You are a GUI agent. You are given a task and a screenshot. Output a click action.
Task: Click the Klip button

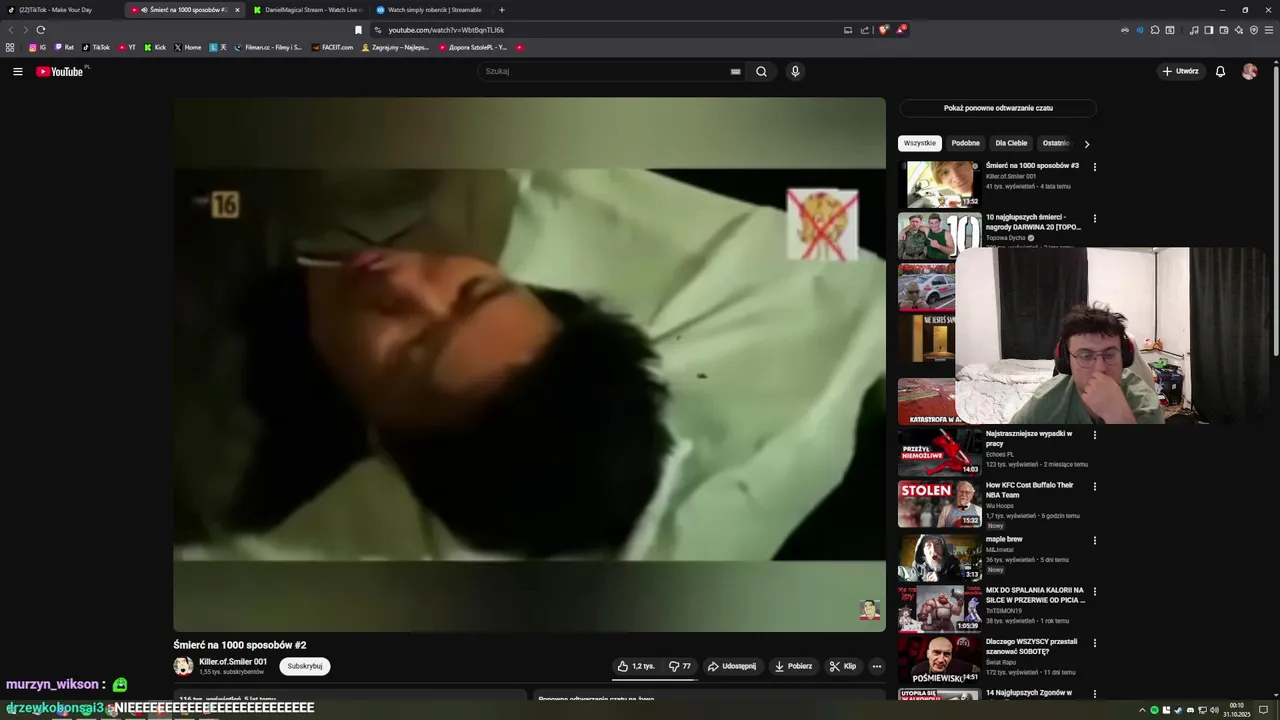(x=843, y=666)
